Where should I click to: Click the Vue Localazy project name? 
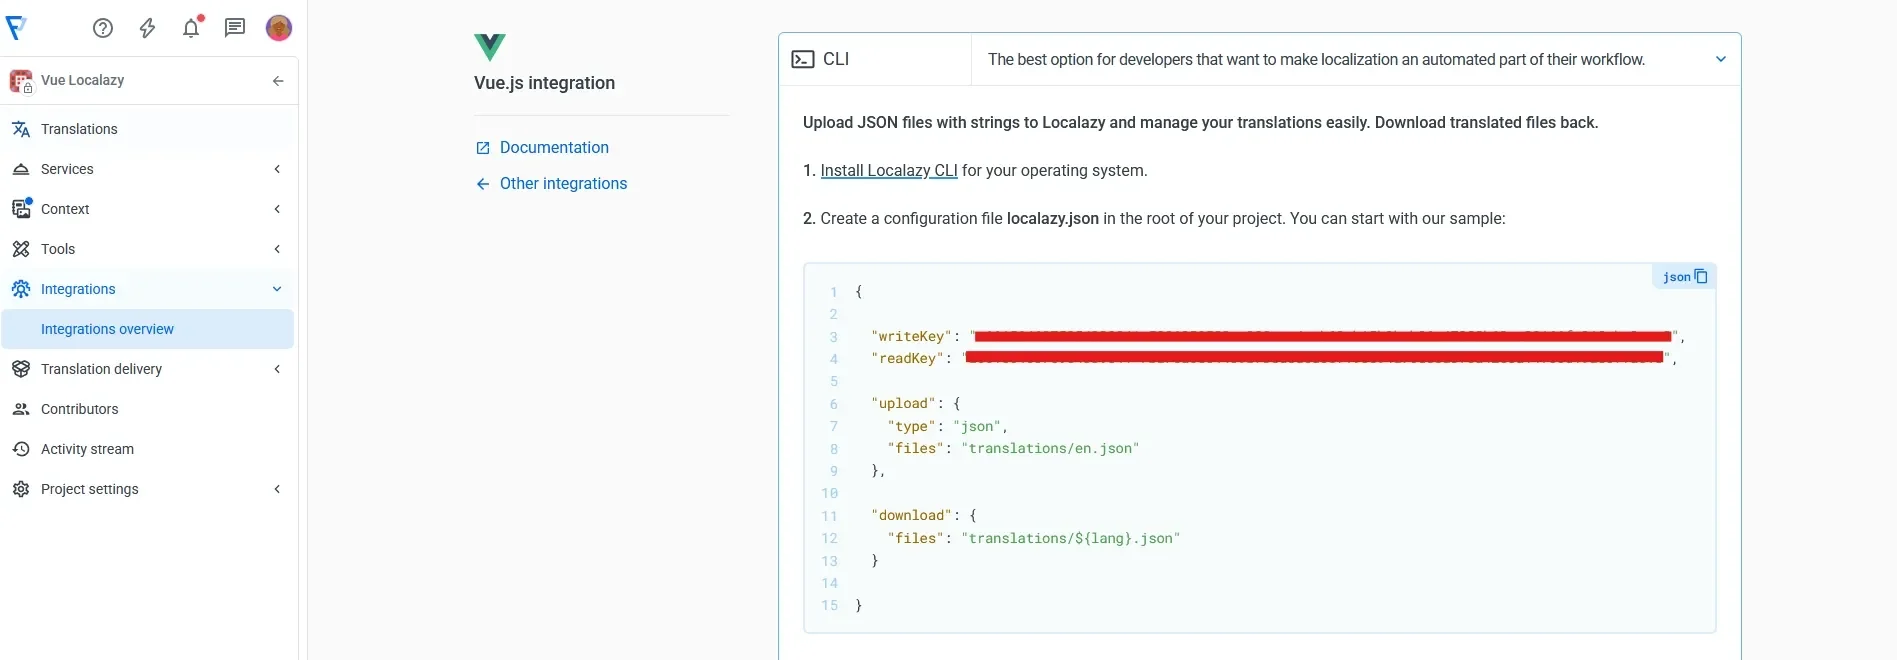(x=82, y=80)
